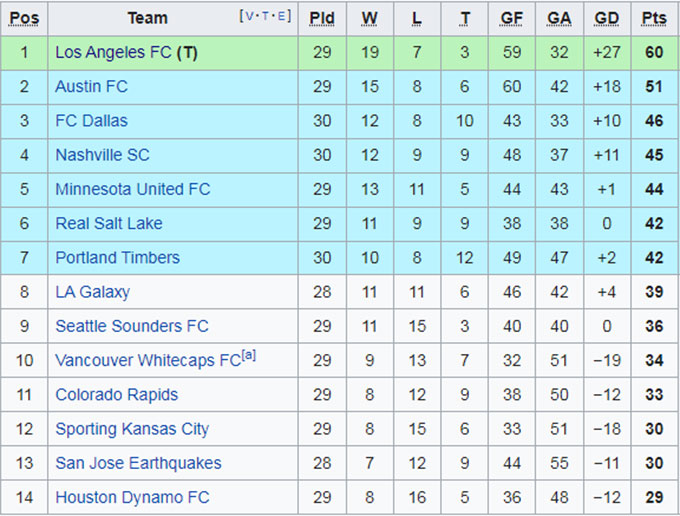Open San Jose Earthquakes link
The width and height of the screenshot is (680, 516).
pos(138,463)
